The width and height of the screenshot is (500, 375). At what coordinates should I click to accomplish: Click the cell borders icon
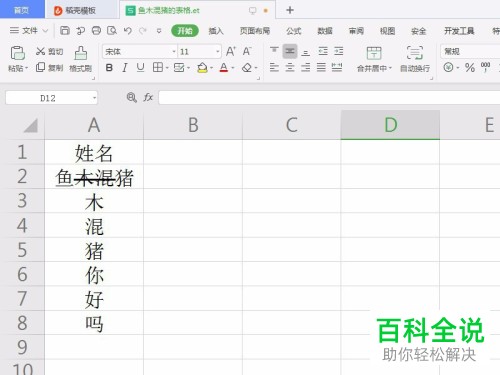click(158, 68)
